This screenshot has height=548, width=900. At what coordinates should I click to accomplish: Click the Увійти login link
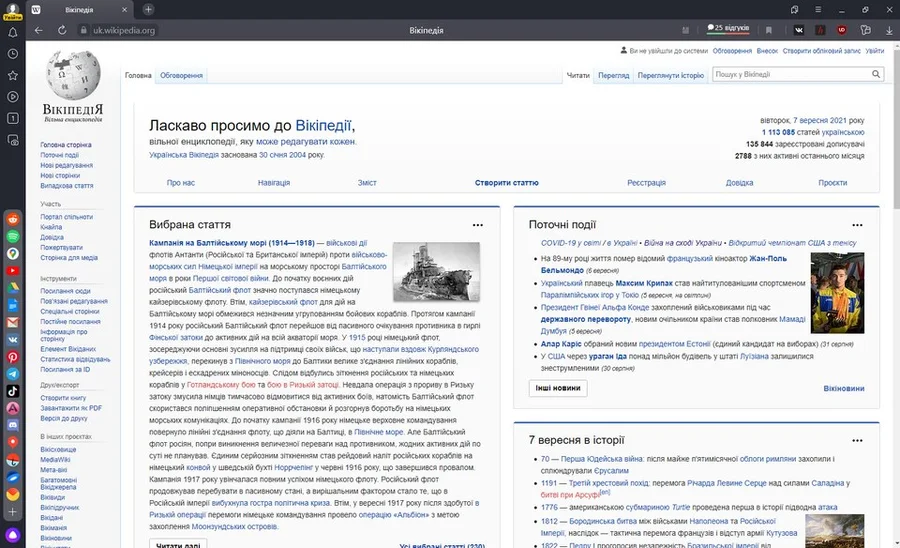click(875, 51)
